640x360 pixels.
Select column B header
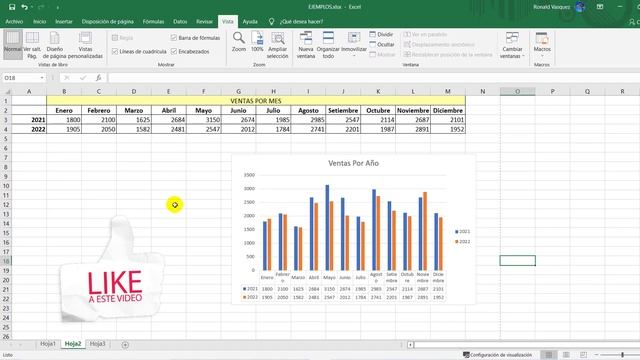pyautogui.click(x=64, y=91)
